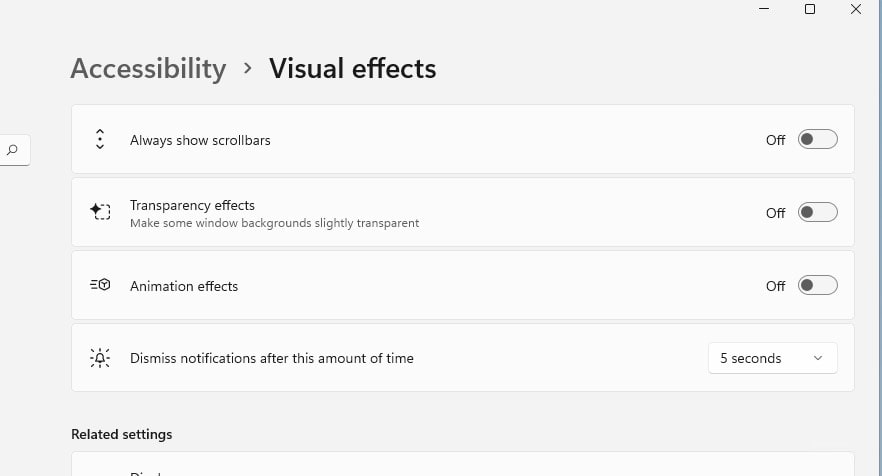This screenshot has height=476, width=882.
Task: Maximize the Settings window
Action: (x=810, y=9)
